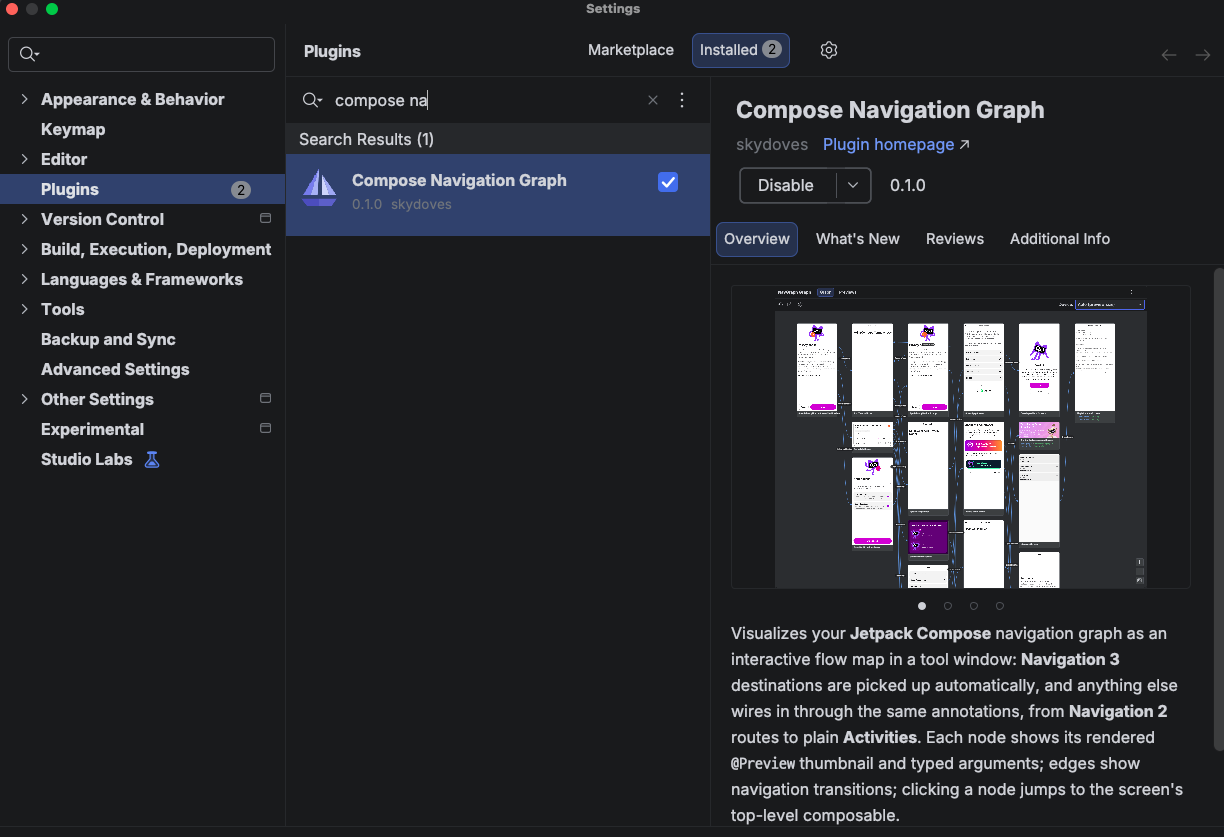Click the Compose Navigation Graph sailboat icon
The image size is (1224, 837).
pos(320,188)
